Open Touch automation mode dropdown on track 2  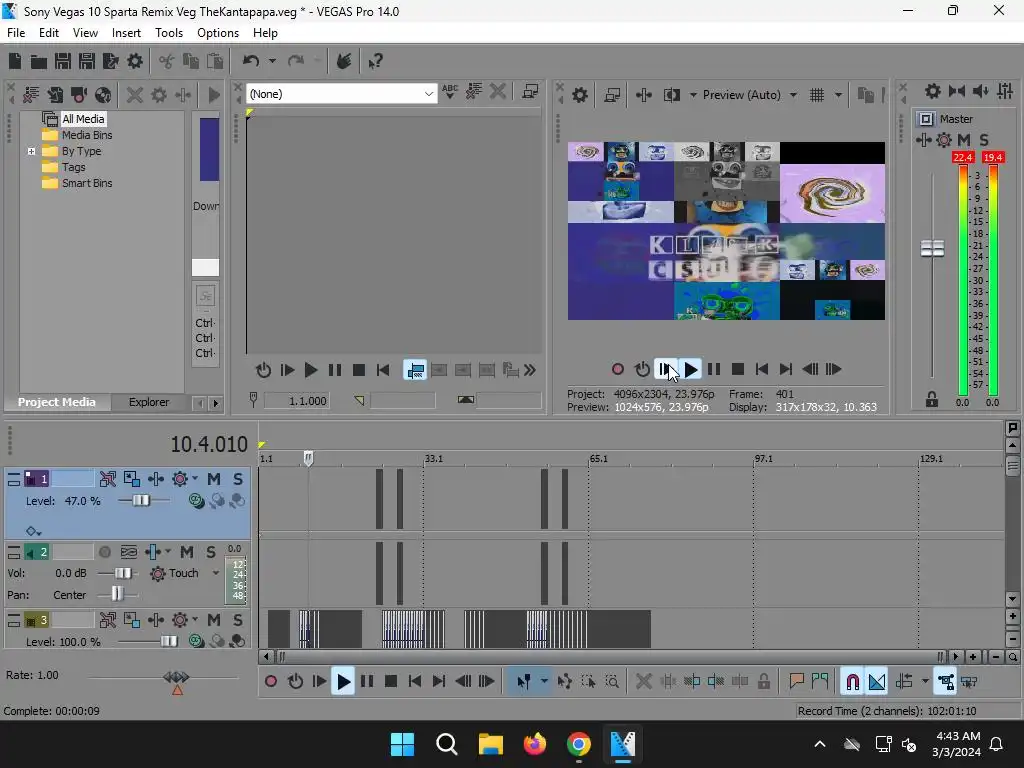(216, 573)
